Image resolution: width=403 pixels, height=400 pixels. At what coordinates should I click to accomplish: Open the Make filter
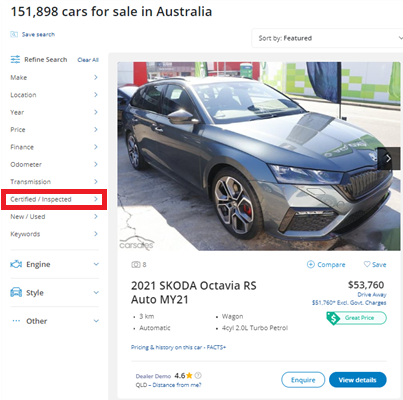coord(54,77)
